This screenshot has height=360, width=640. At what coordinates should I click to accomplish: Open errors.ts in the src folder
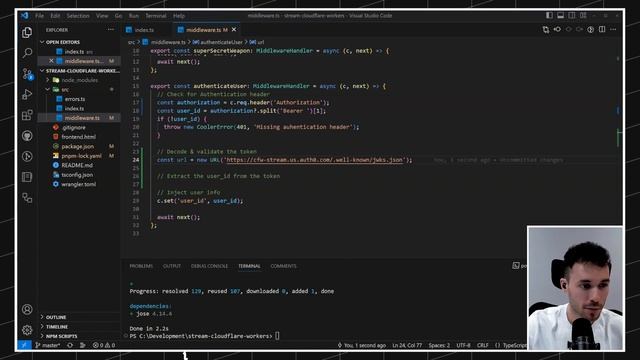coord(79,99)
